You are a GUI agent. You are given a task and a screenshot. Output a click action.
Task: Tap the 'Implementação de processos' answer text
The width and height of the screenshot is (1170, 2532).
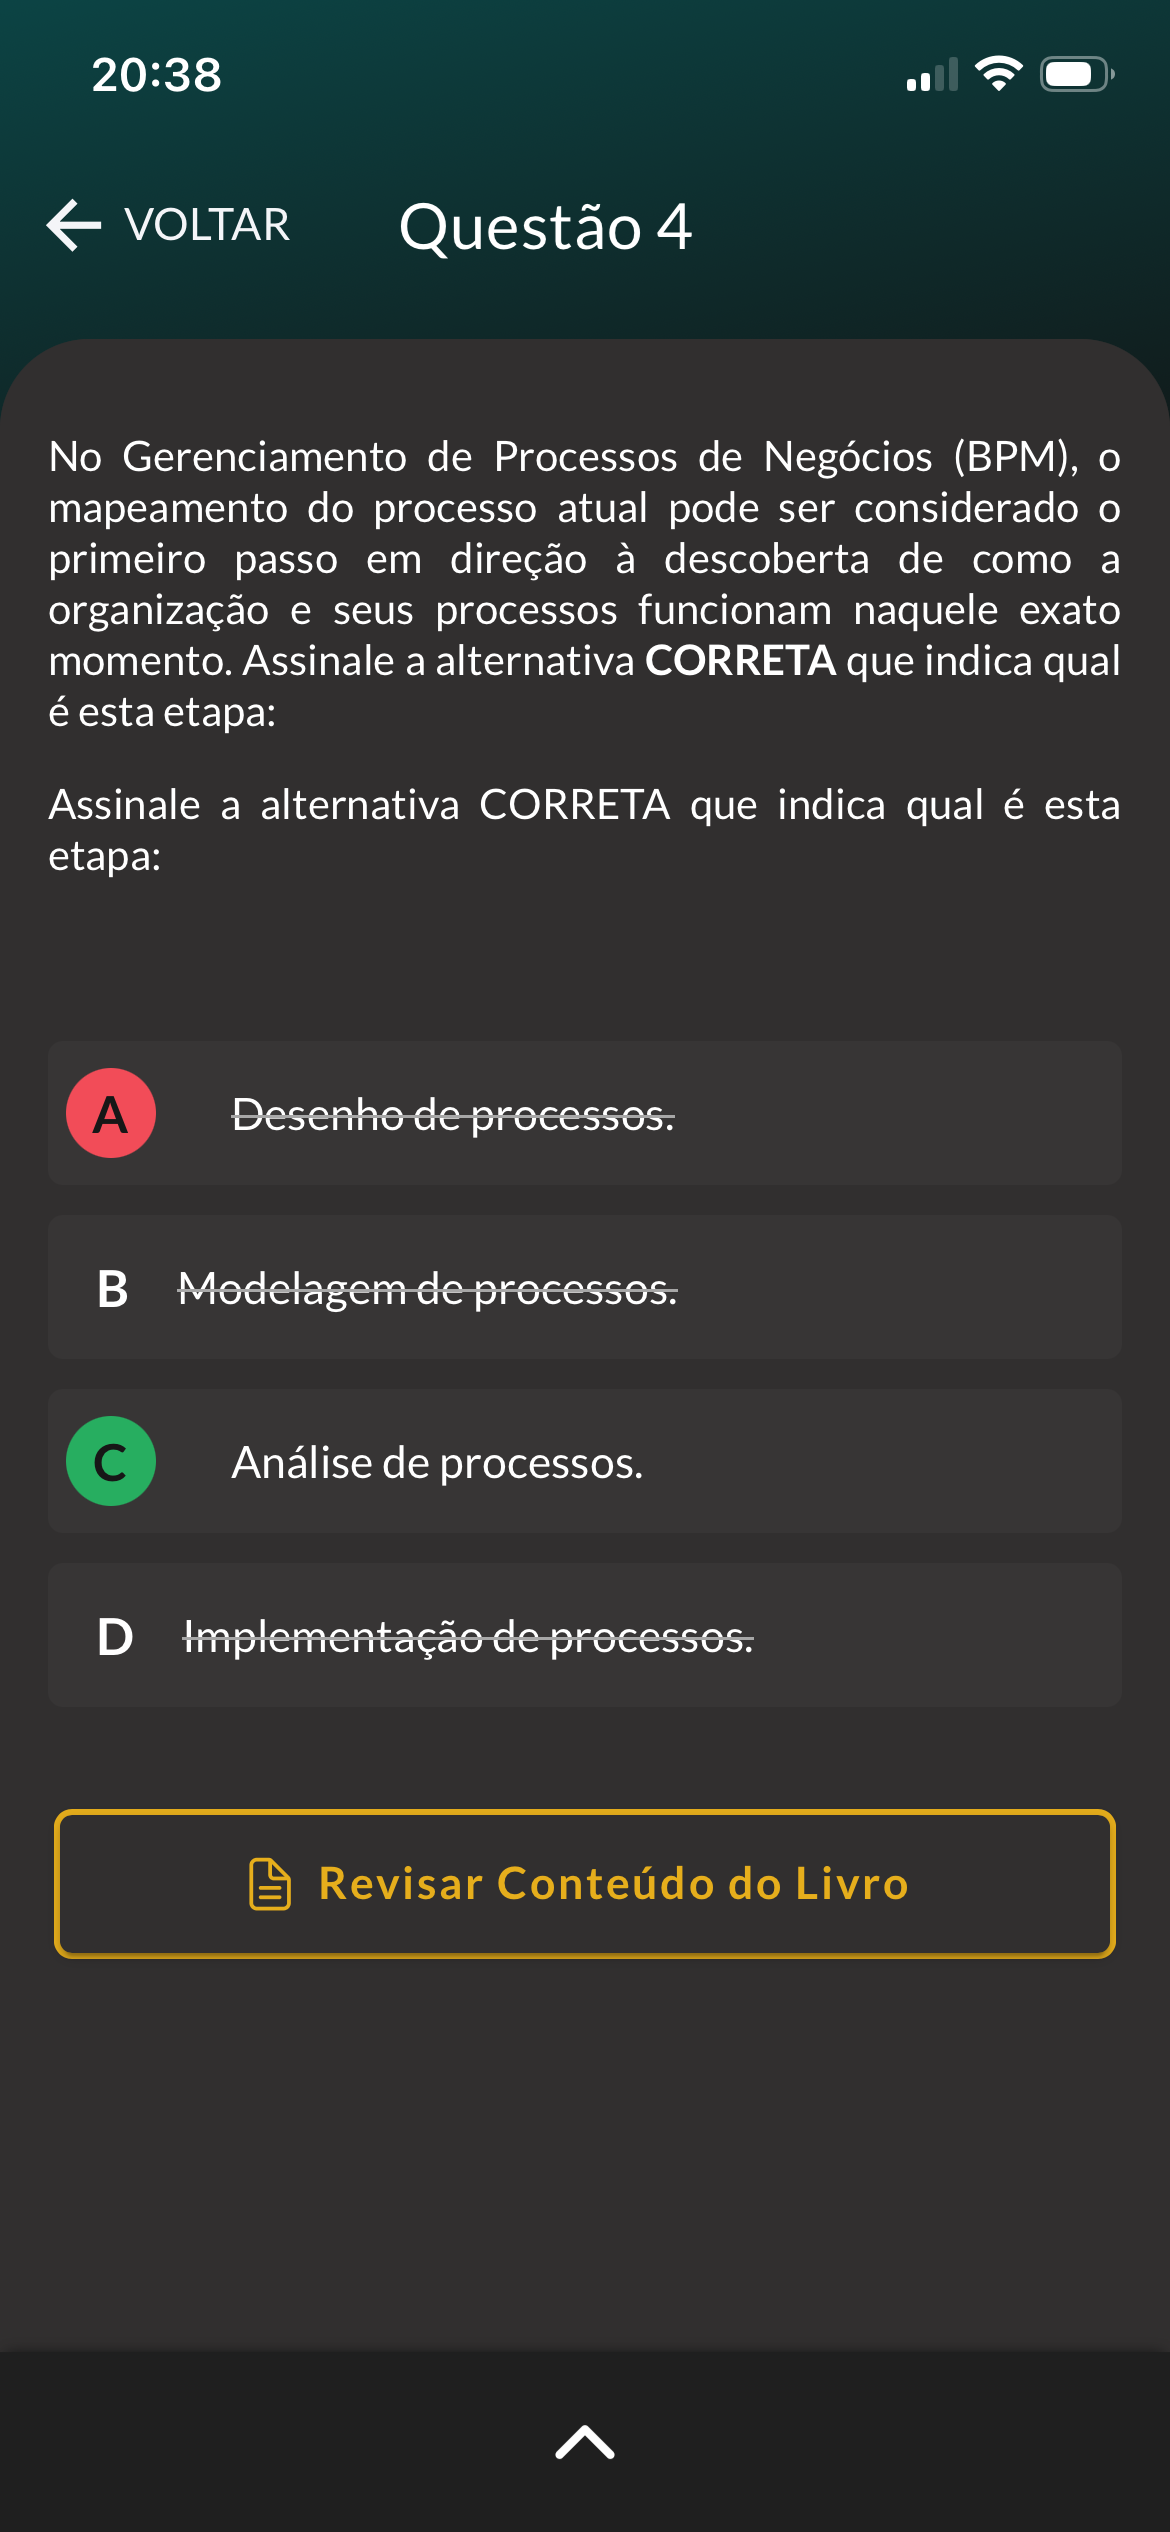[x=468, y=1637]
